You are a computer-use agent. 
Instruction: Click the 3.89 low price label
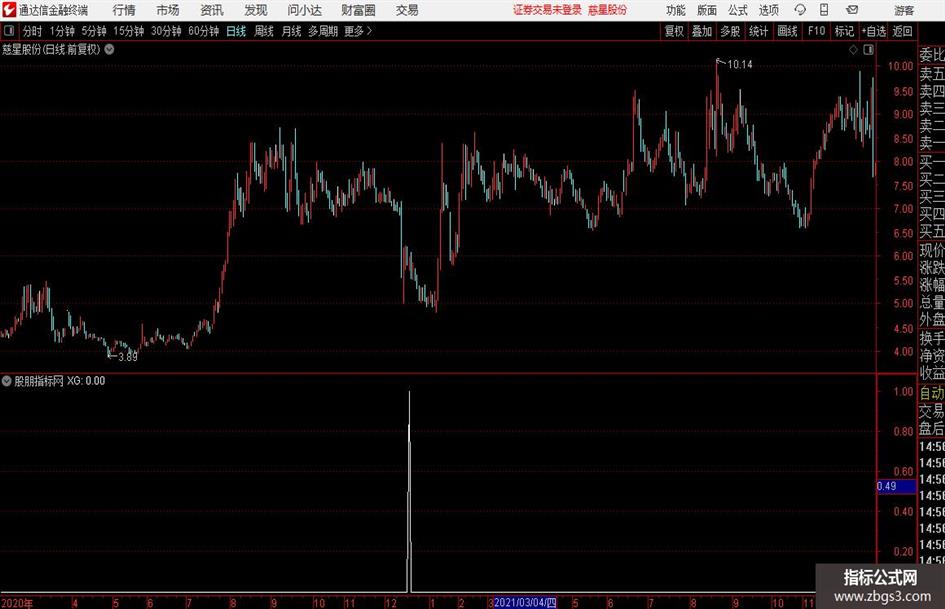pyautogui.click(x=128, y=357)
